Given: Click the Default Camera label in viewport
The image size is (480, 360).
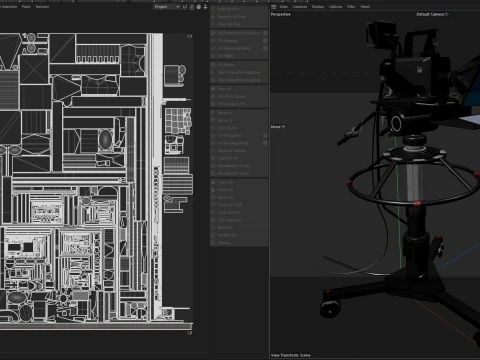Looking at the screenshot, I should [x=432, y=14].
